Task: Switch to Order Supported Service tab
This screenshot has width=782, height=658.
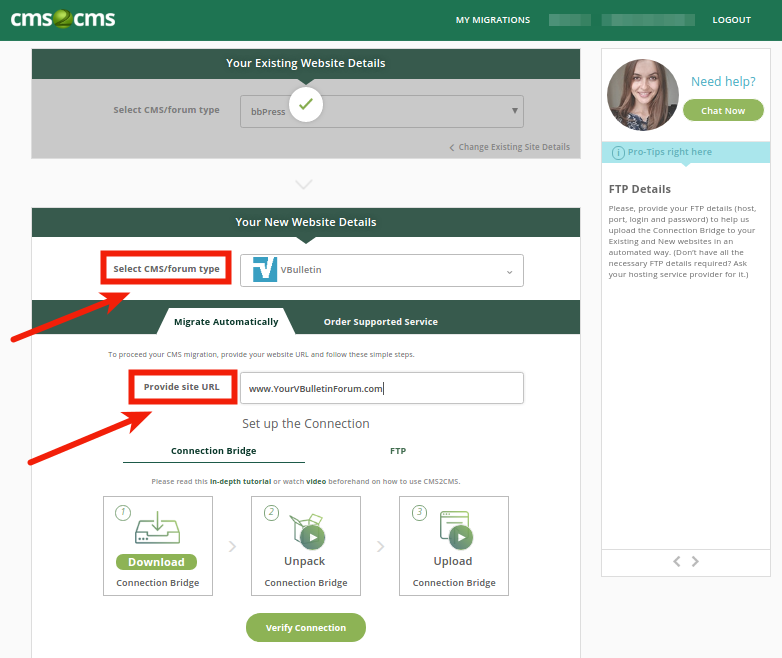Action: coord(381,322)
